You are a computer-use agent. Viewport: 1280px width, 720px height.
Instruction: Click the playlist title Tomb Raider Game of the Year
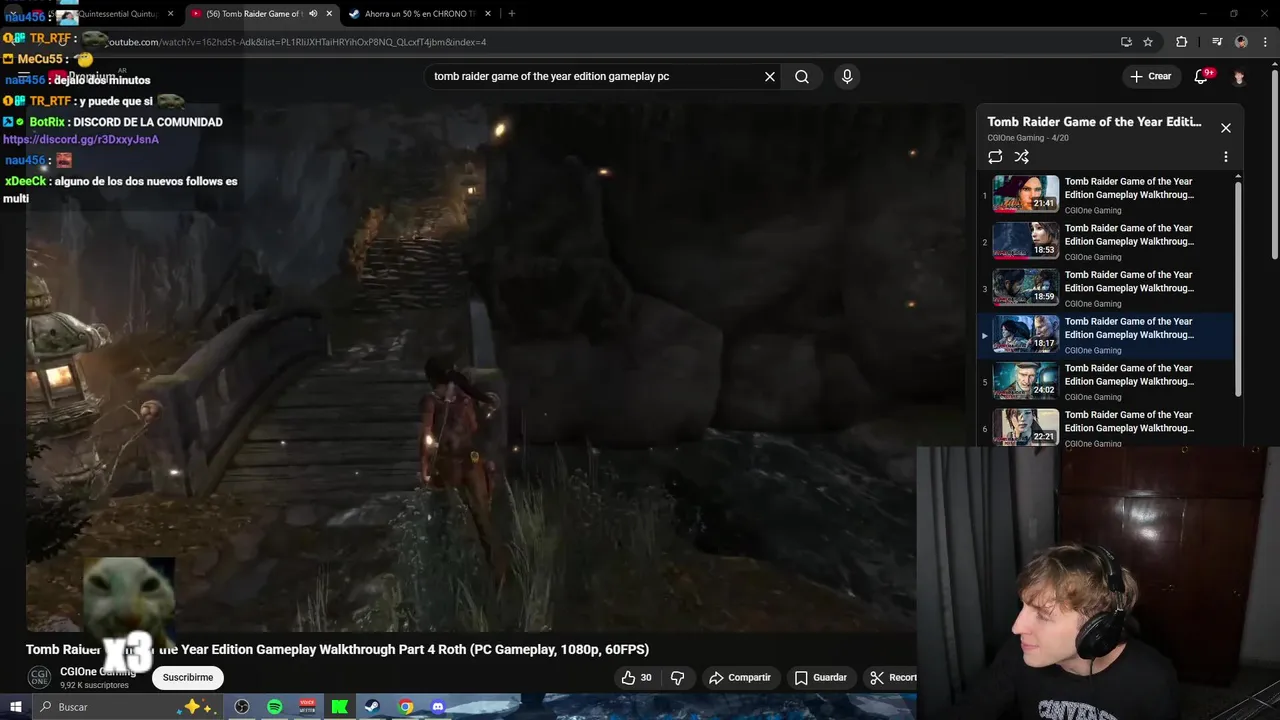coord(1095,122)
